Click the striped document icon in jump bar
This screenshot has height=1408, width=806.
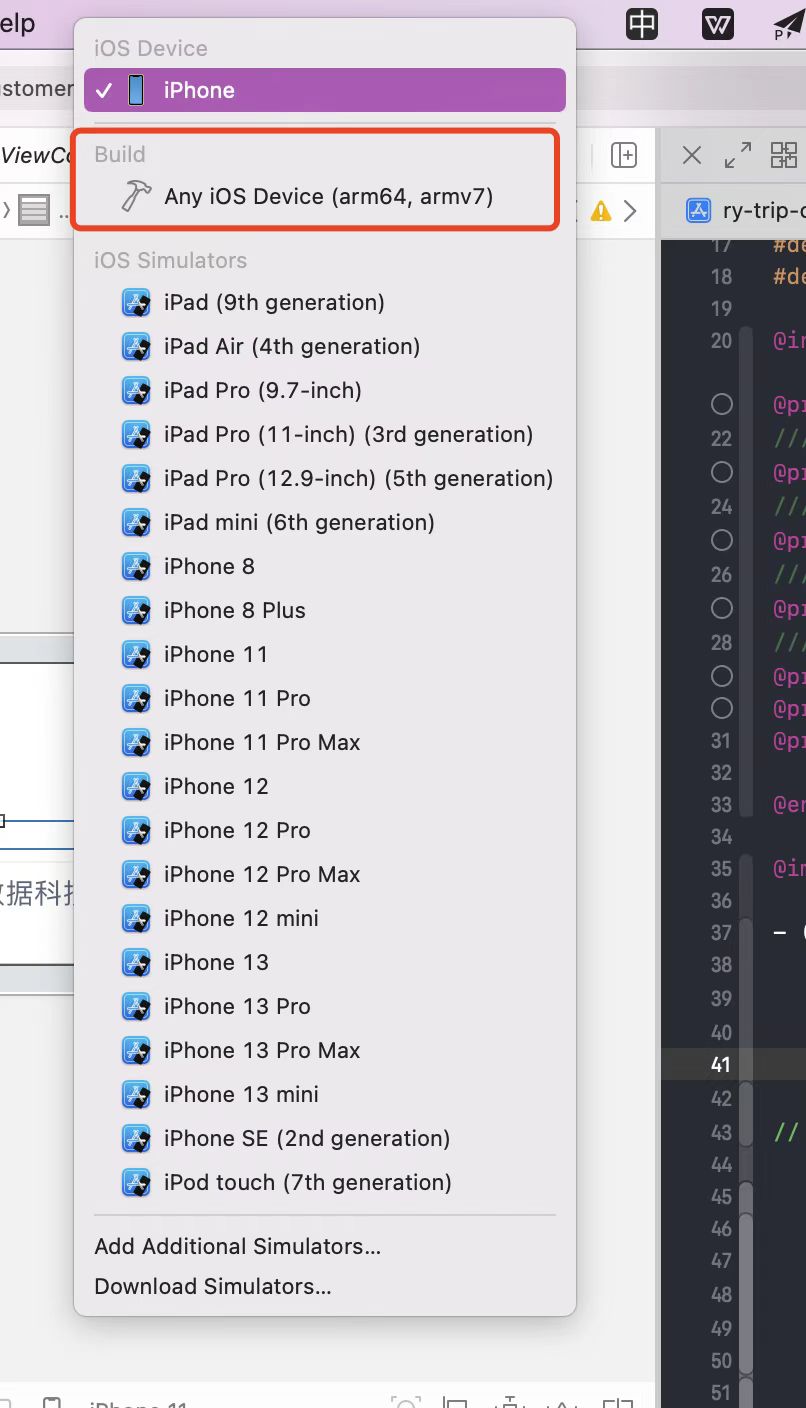[34, 211]
